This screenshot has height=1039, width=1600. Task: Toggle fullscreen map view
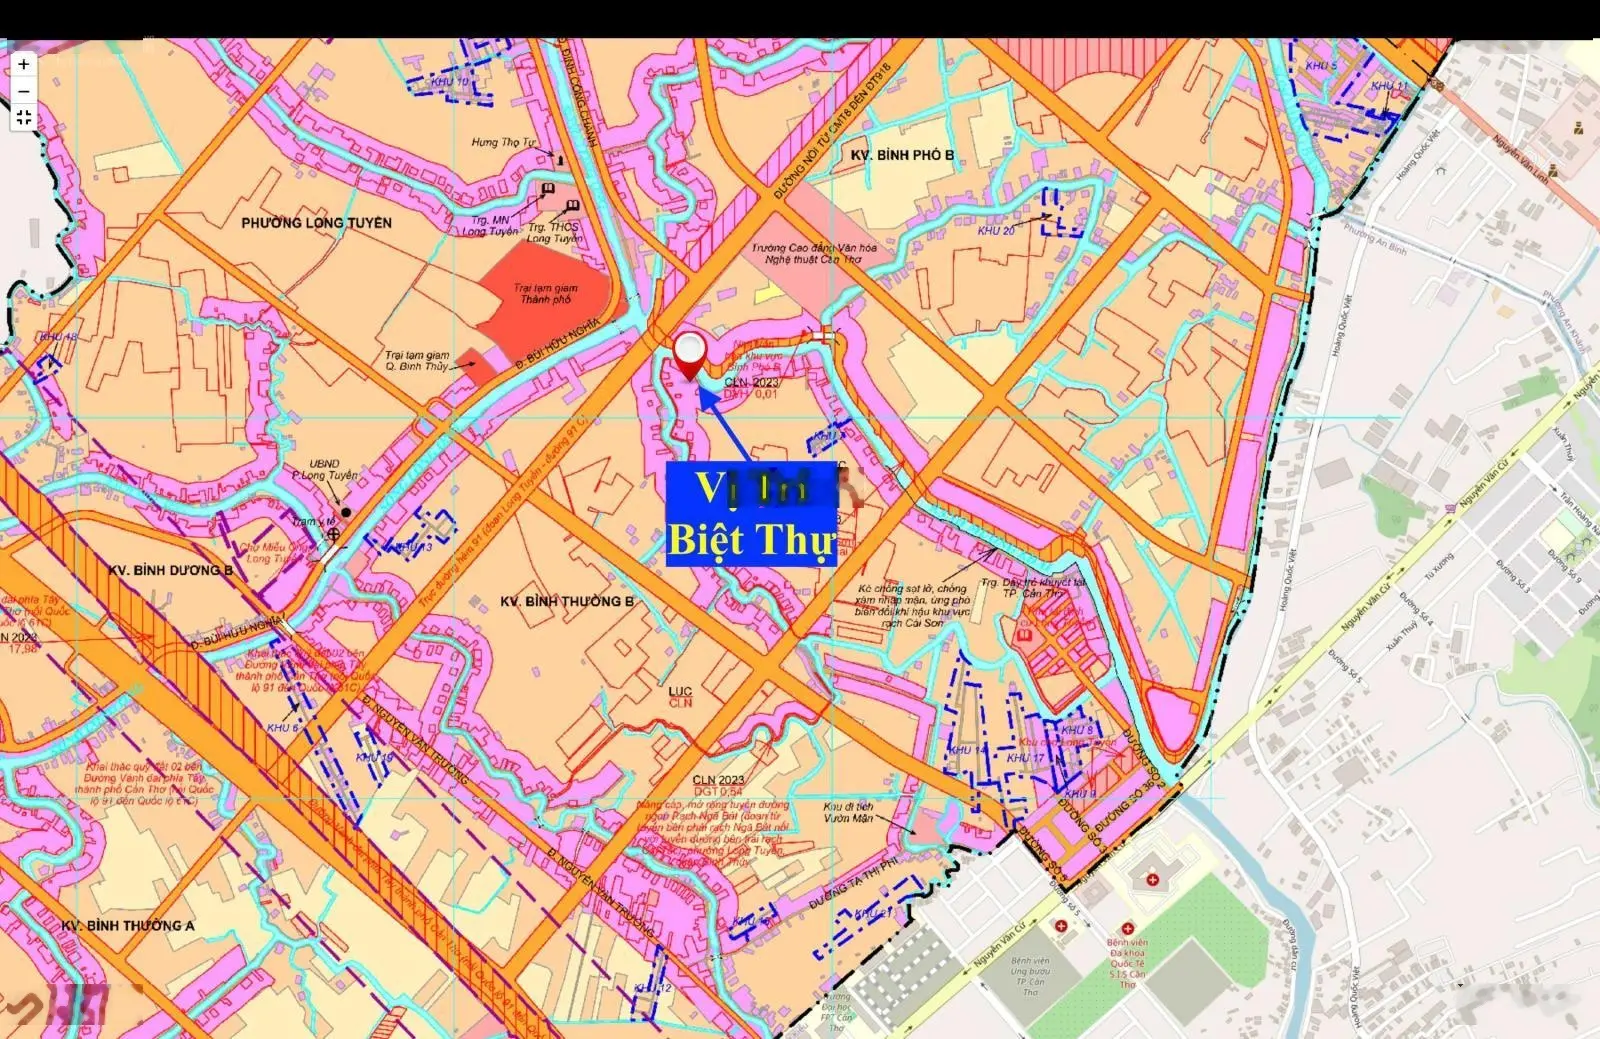(x=24, y=118)
